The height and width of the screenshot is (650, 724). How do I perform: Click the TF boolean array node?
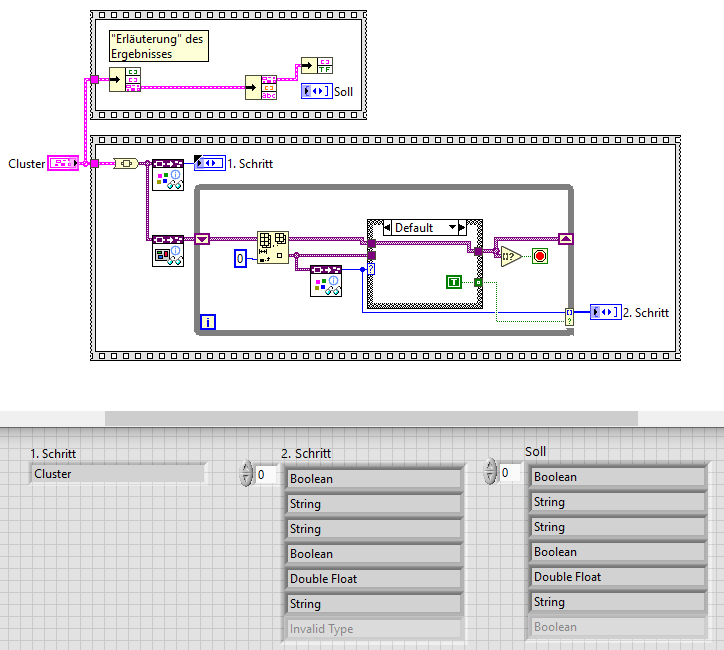pos(317,66)
